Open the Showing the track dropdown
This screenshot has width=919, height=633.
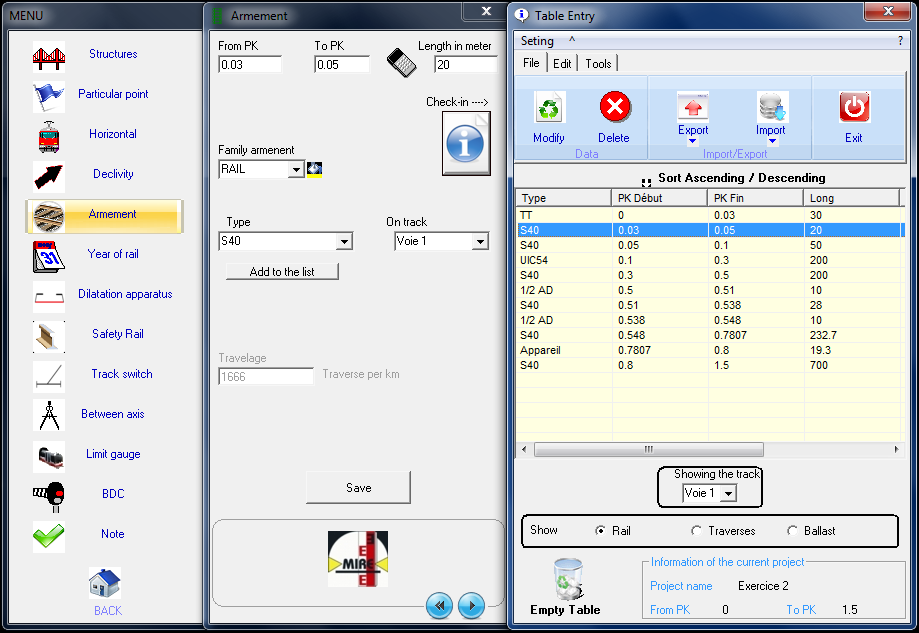point(728,494)
